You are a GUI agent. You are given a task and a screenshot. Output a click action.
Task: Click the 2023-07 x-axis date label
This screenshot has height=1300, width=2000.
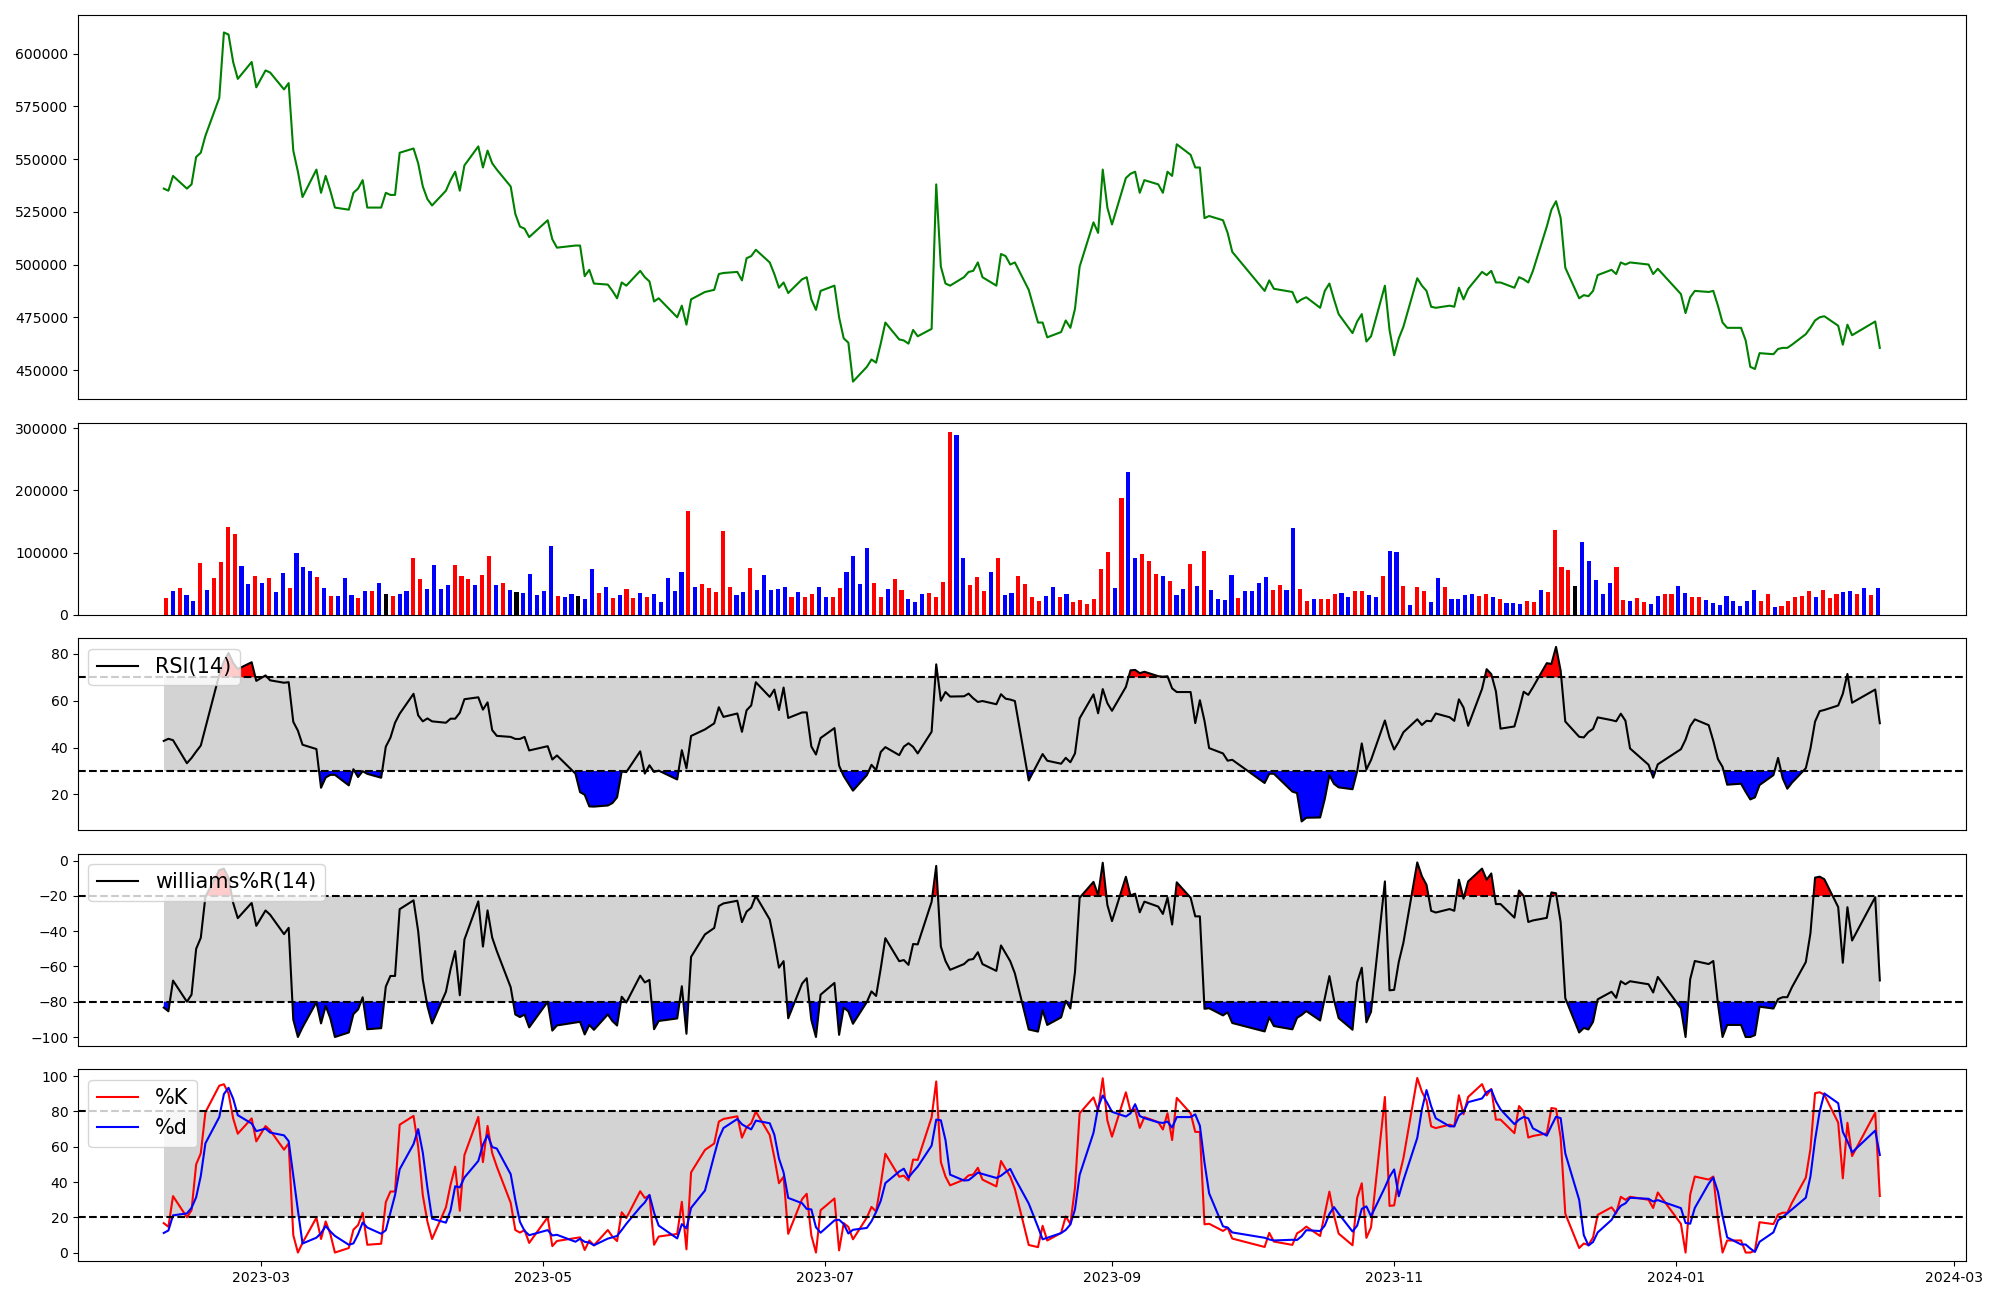coord(825,1277)
